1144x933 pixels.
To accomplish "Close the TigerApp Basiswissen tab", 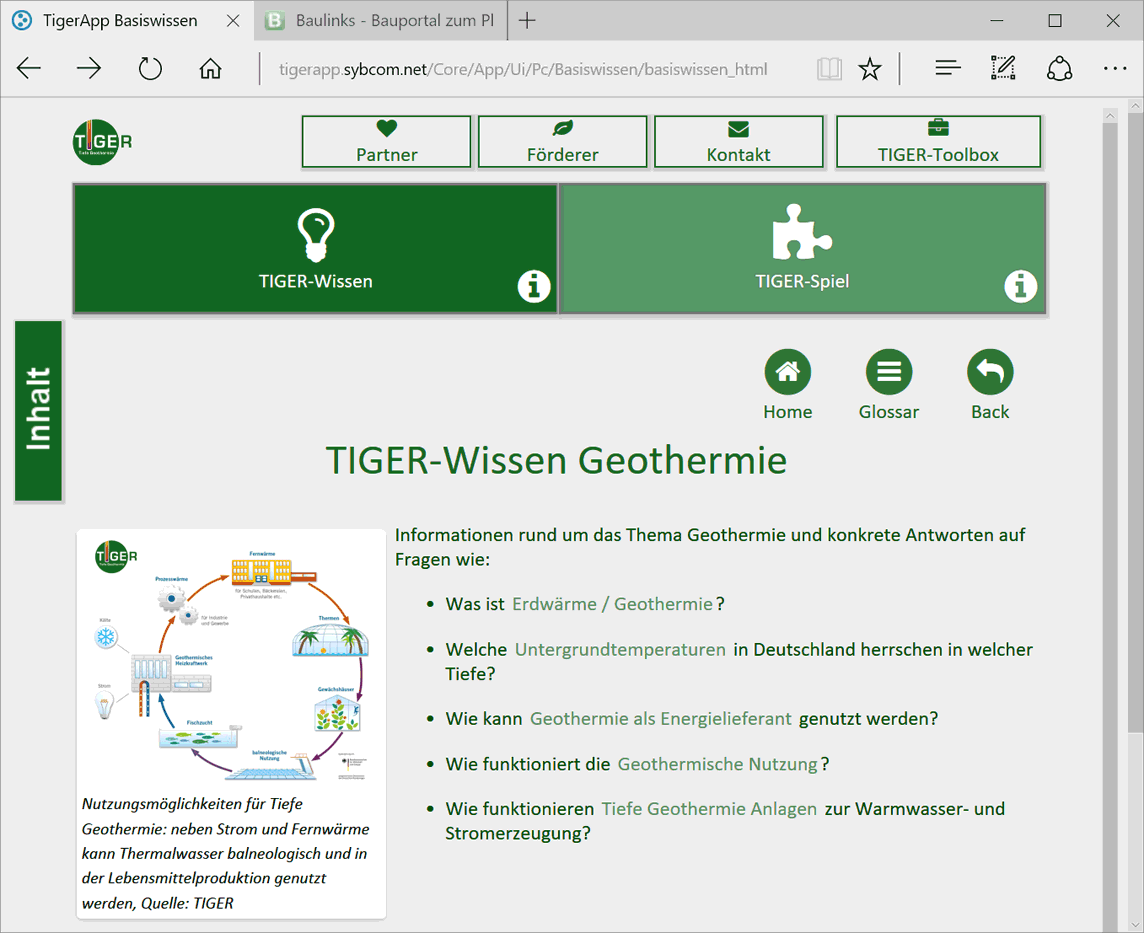I will point(233,20).
